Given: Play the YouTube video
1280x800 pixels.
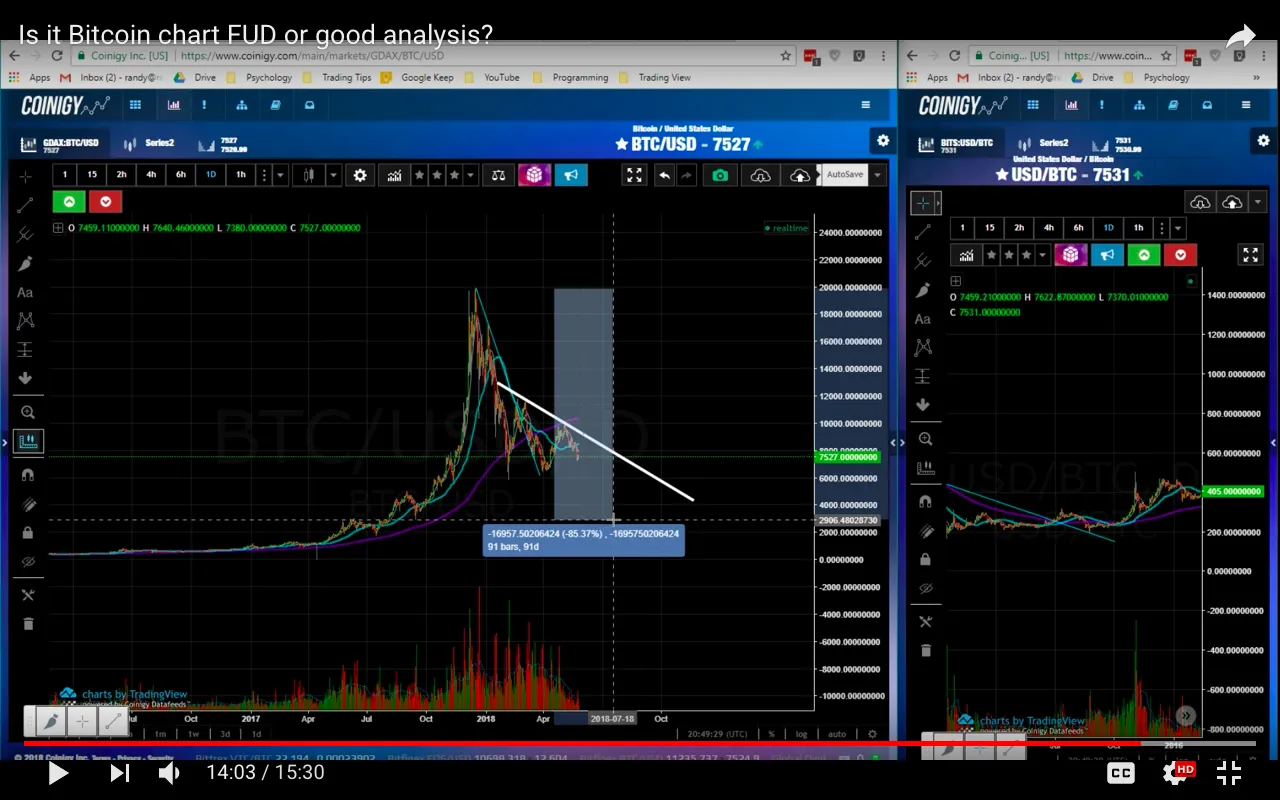Looking at the screenshot, I should pos(58,773).
